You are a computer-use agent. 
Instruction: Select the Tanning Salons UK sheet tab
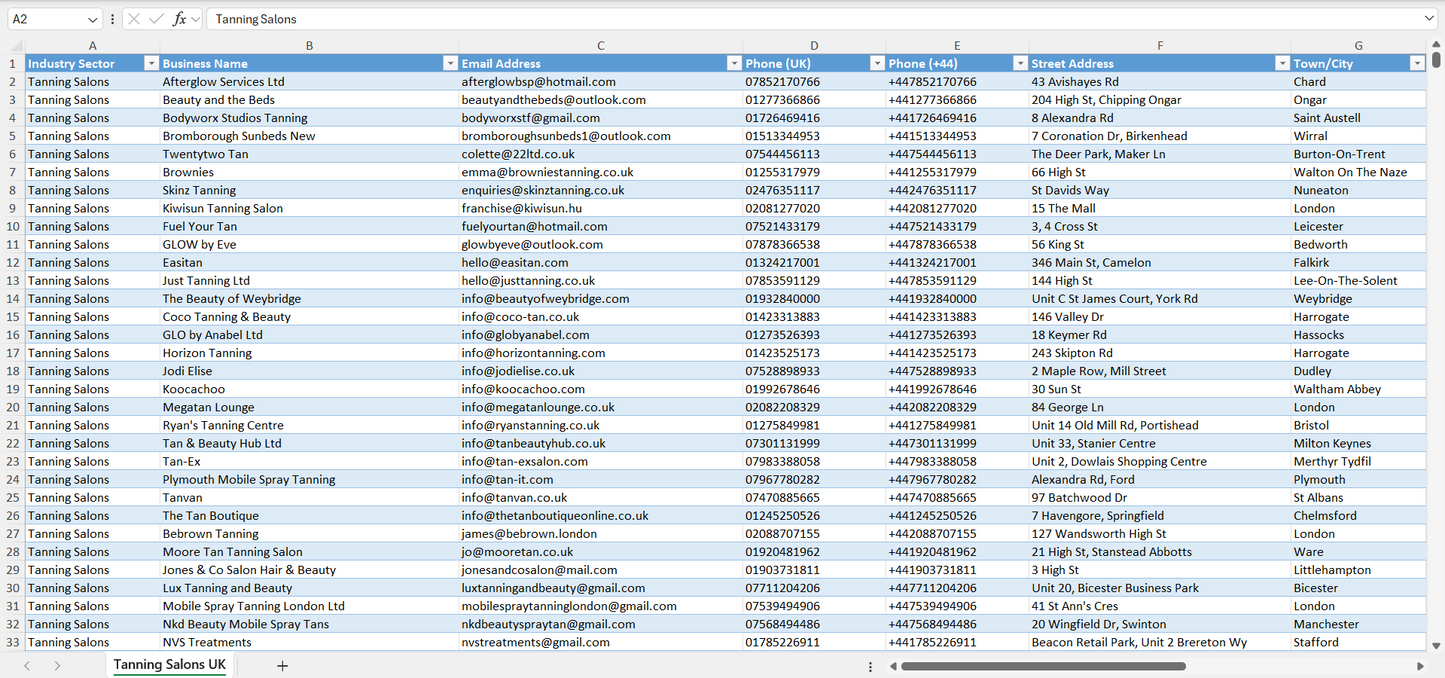[170, 665]
